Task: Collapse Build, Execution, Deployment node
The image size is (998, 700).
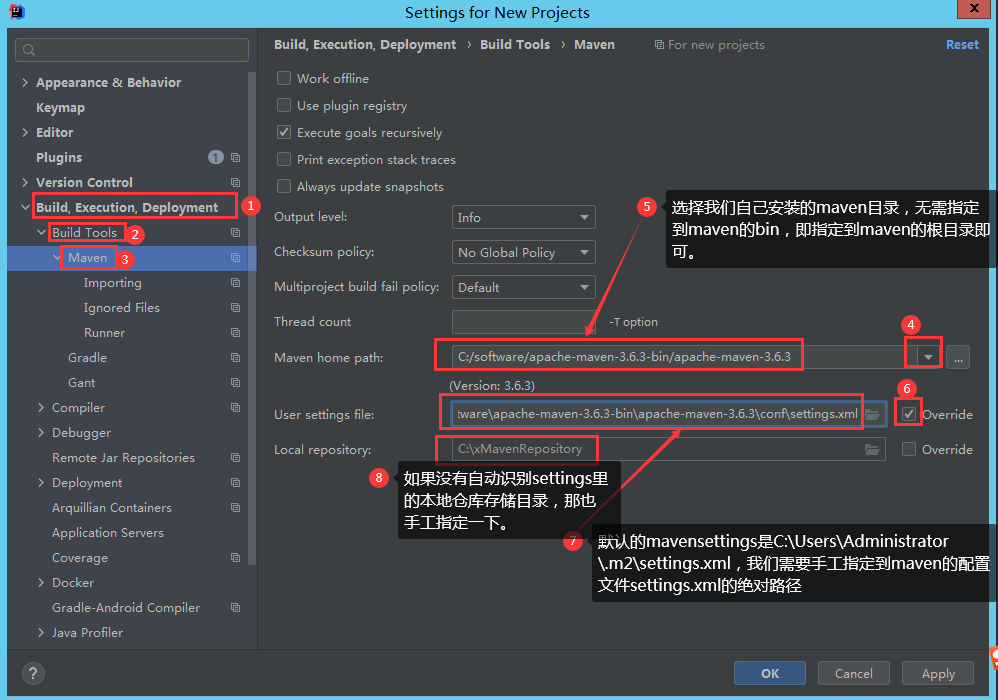Action: point(25,207)
